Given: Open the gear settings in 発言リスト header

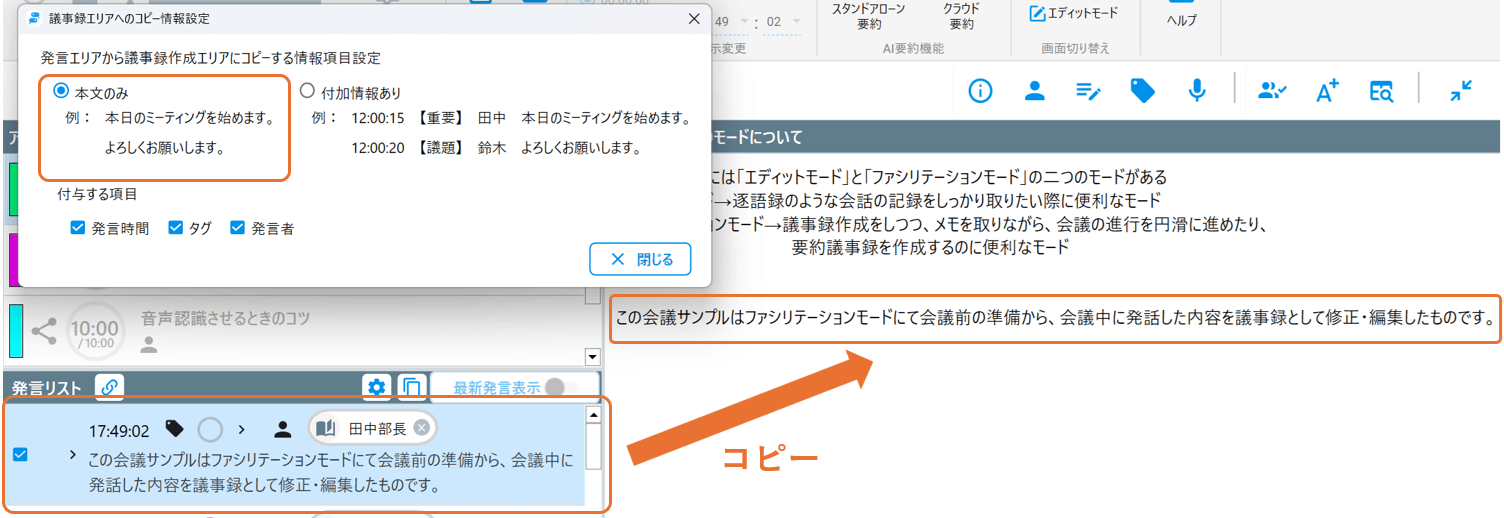Looking at the screenshot, I should coord(377,387).
